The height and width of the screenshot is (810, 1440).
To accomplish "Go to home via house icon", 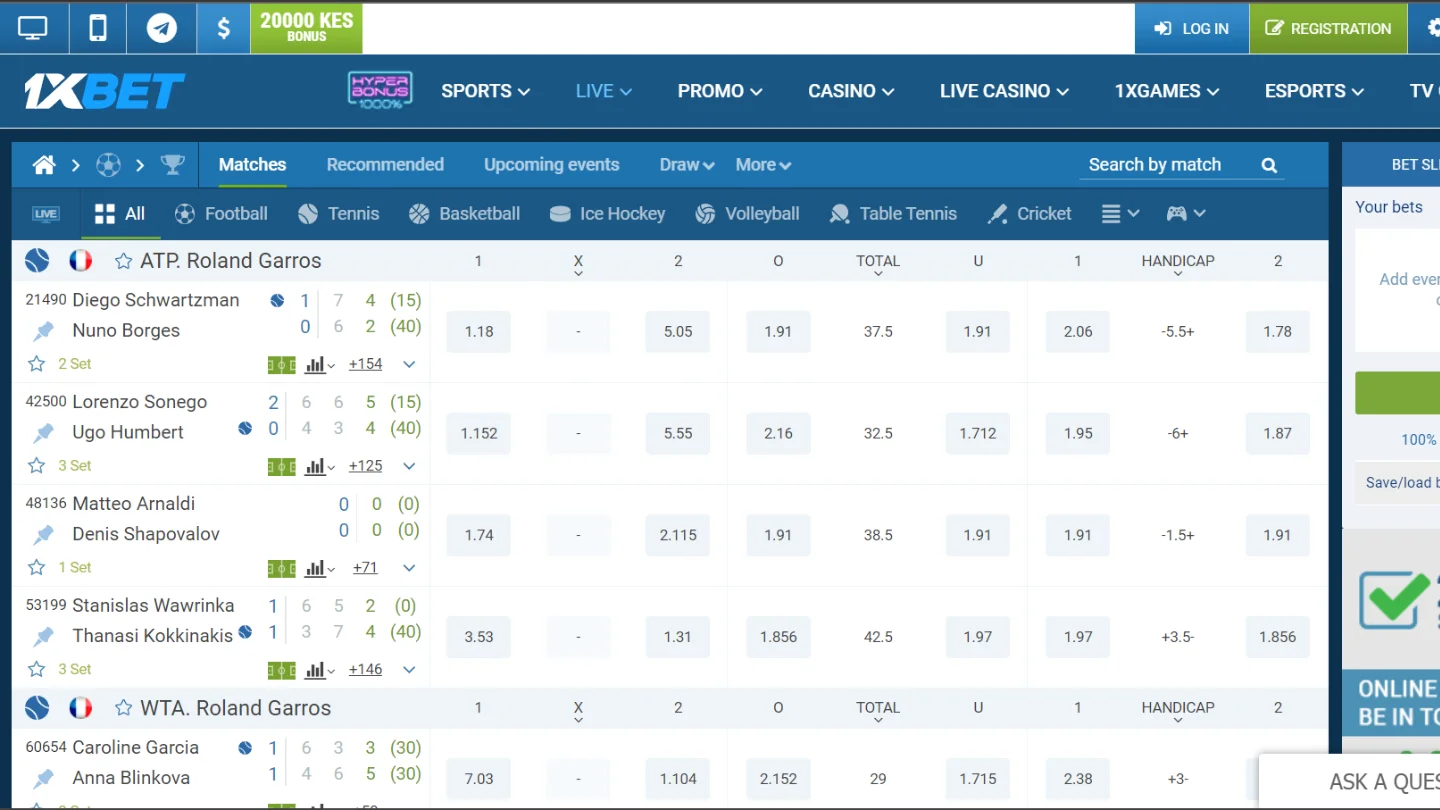I will [44, 165].
